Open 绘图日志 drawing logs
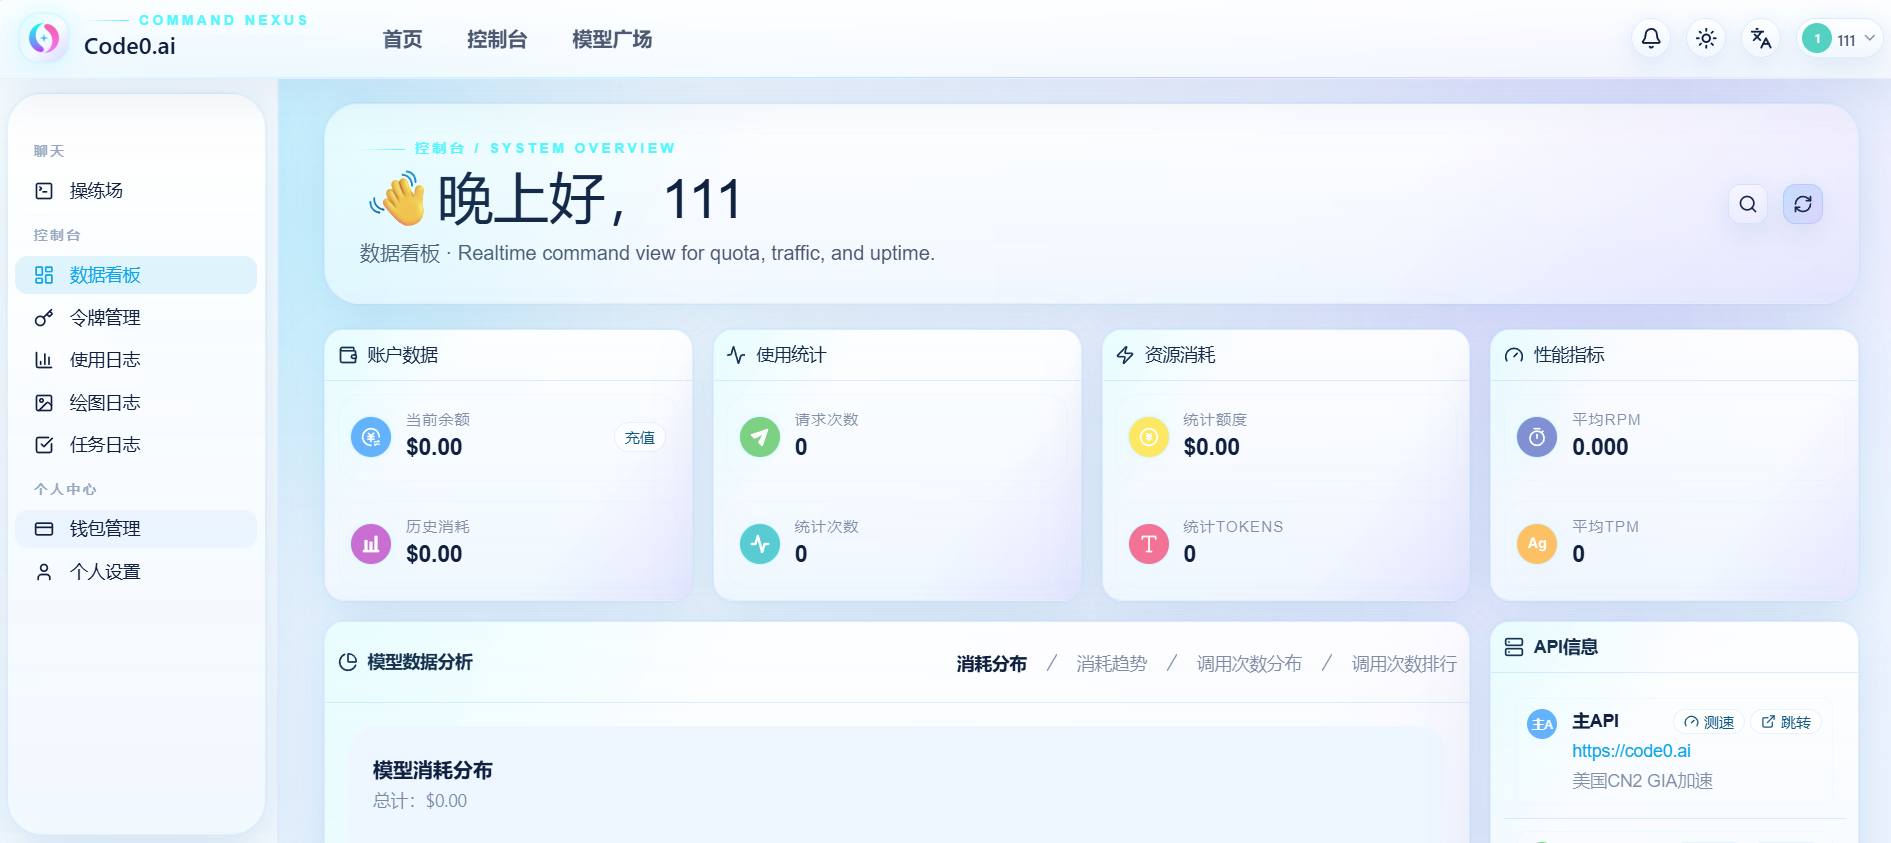 point(104,403)
